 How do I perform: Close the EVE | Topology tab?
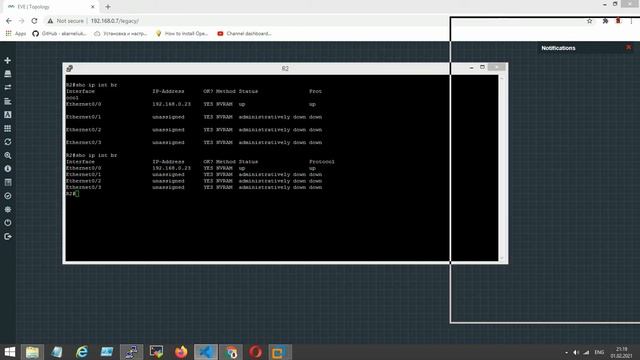93,7
